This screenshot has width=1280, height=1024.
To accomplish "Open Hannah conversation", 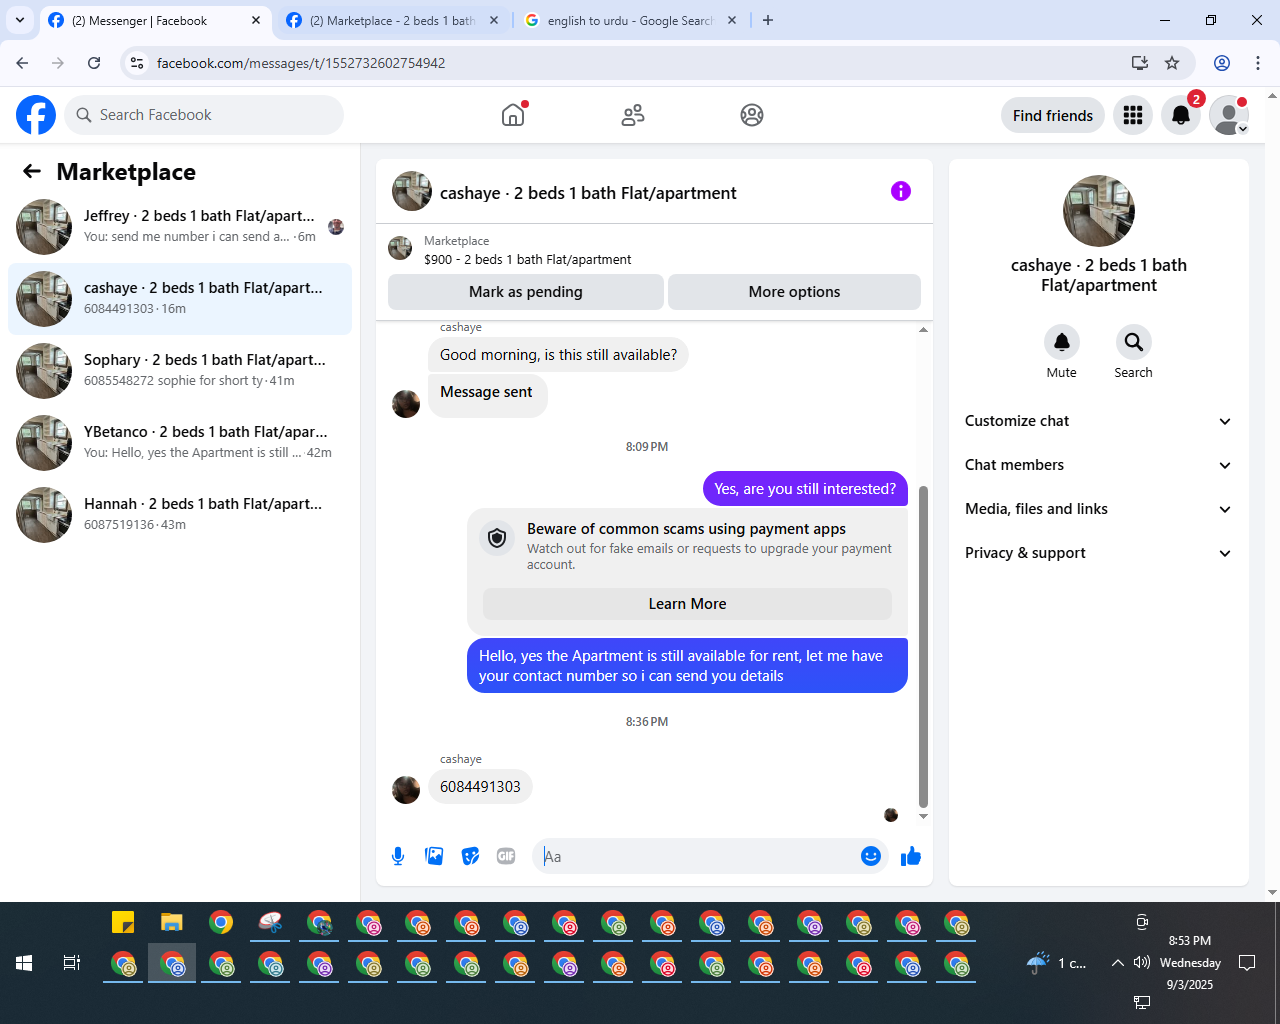I will tap(180, 515).
